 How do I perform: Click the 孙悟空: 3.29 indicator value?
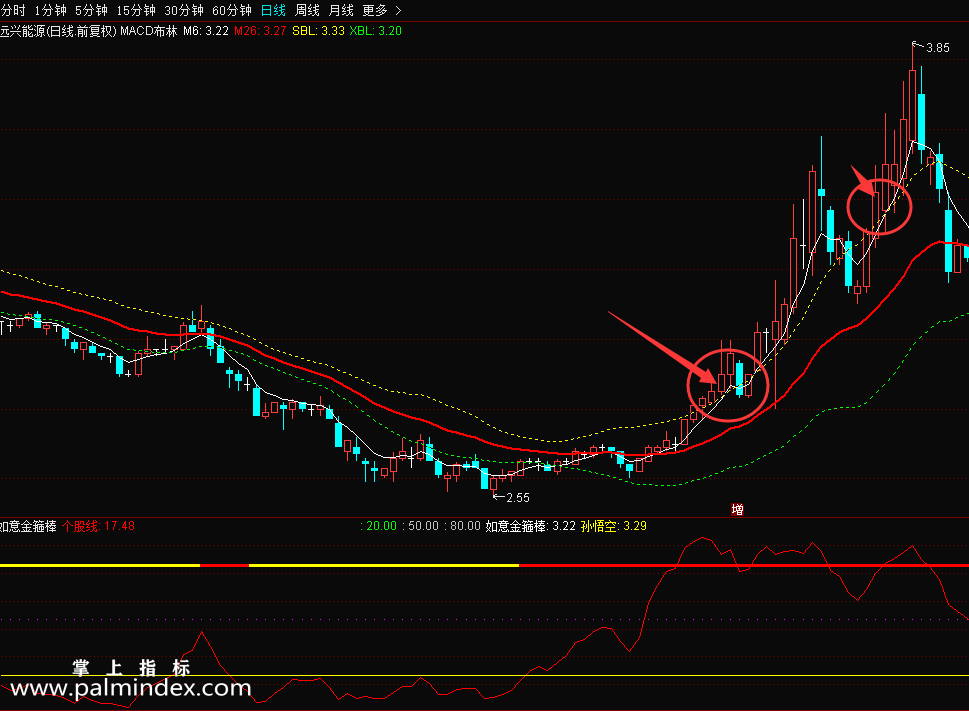coord(614,526)
